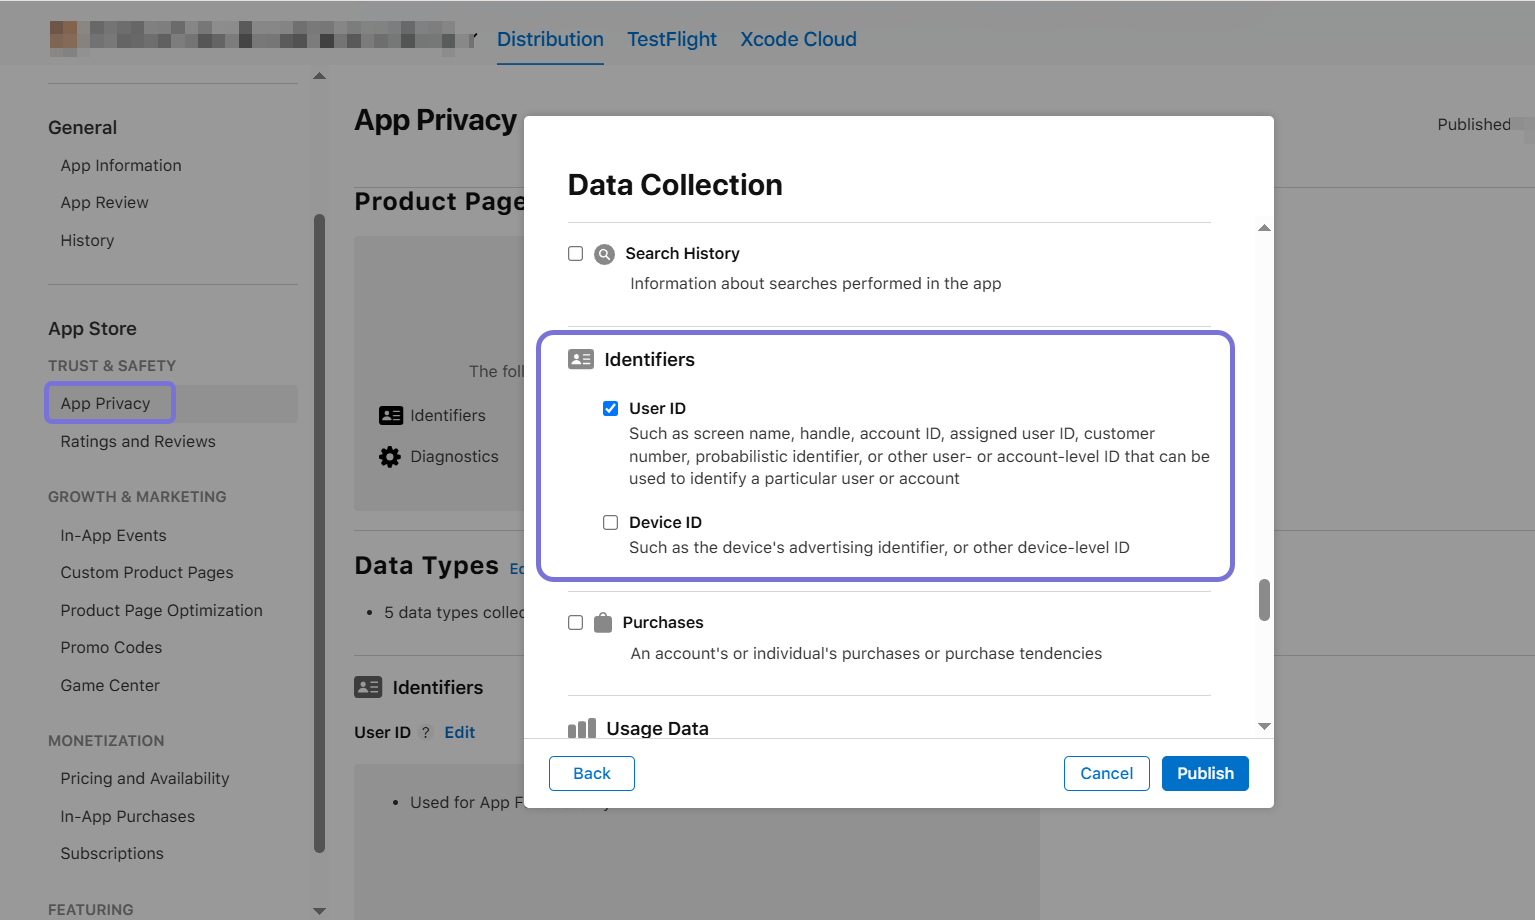Click the dialog's vertical scrollbar thumb
The height and width of the screenshot is (920, 1535).
pyautogui.click(x=1264, y=599)
